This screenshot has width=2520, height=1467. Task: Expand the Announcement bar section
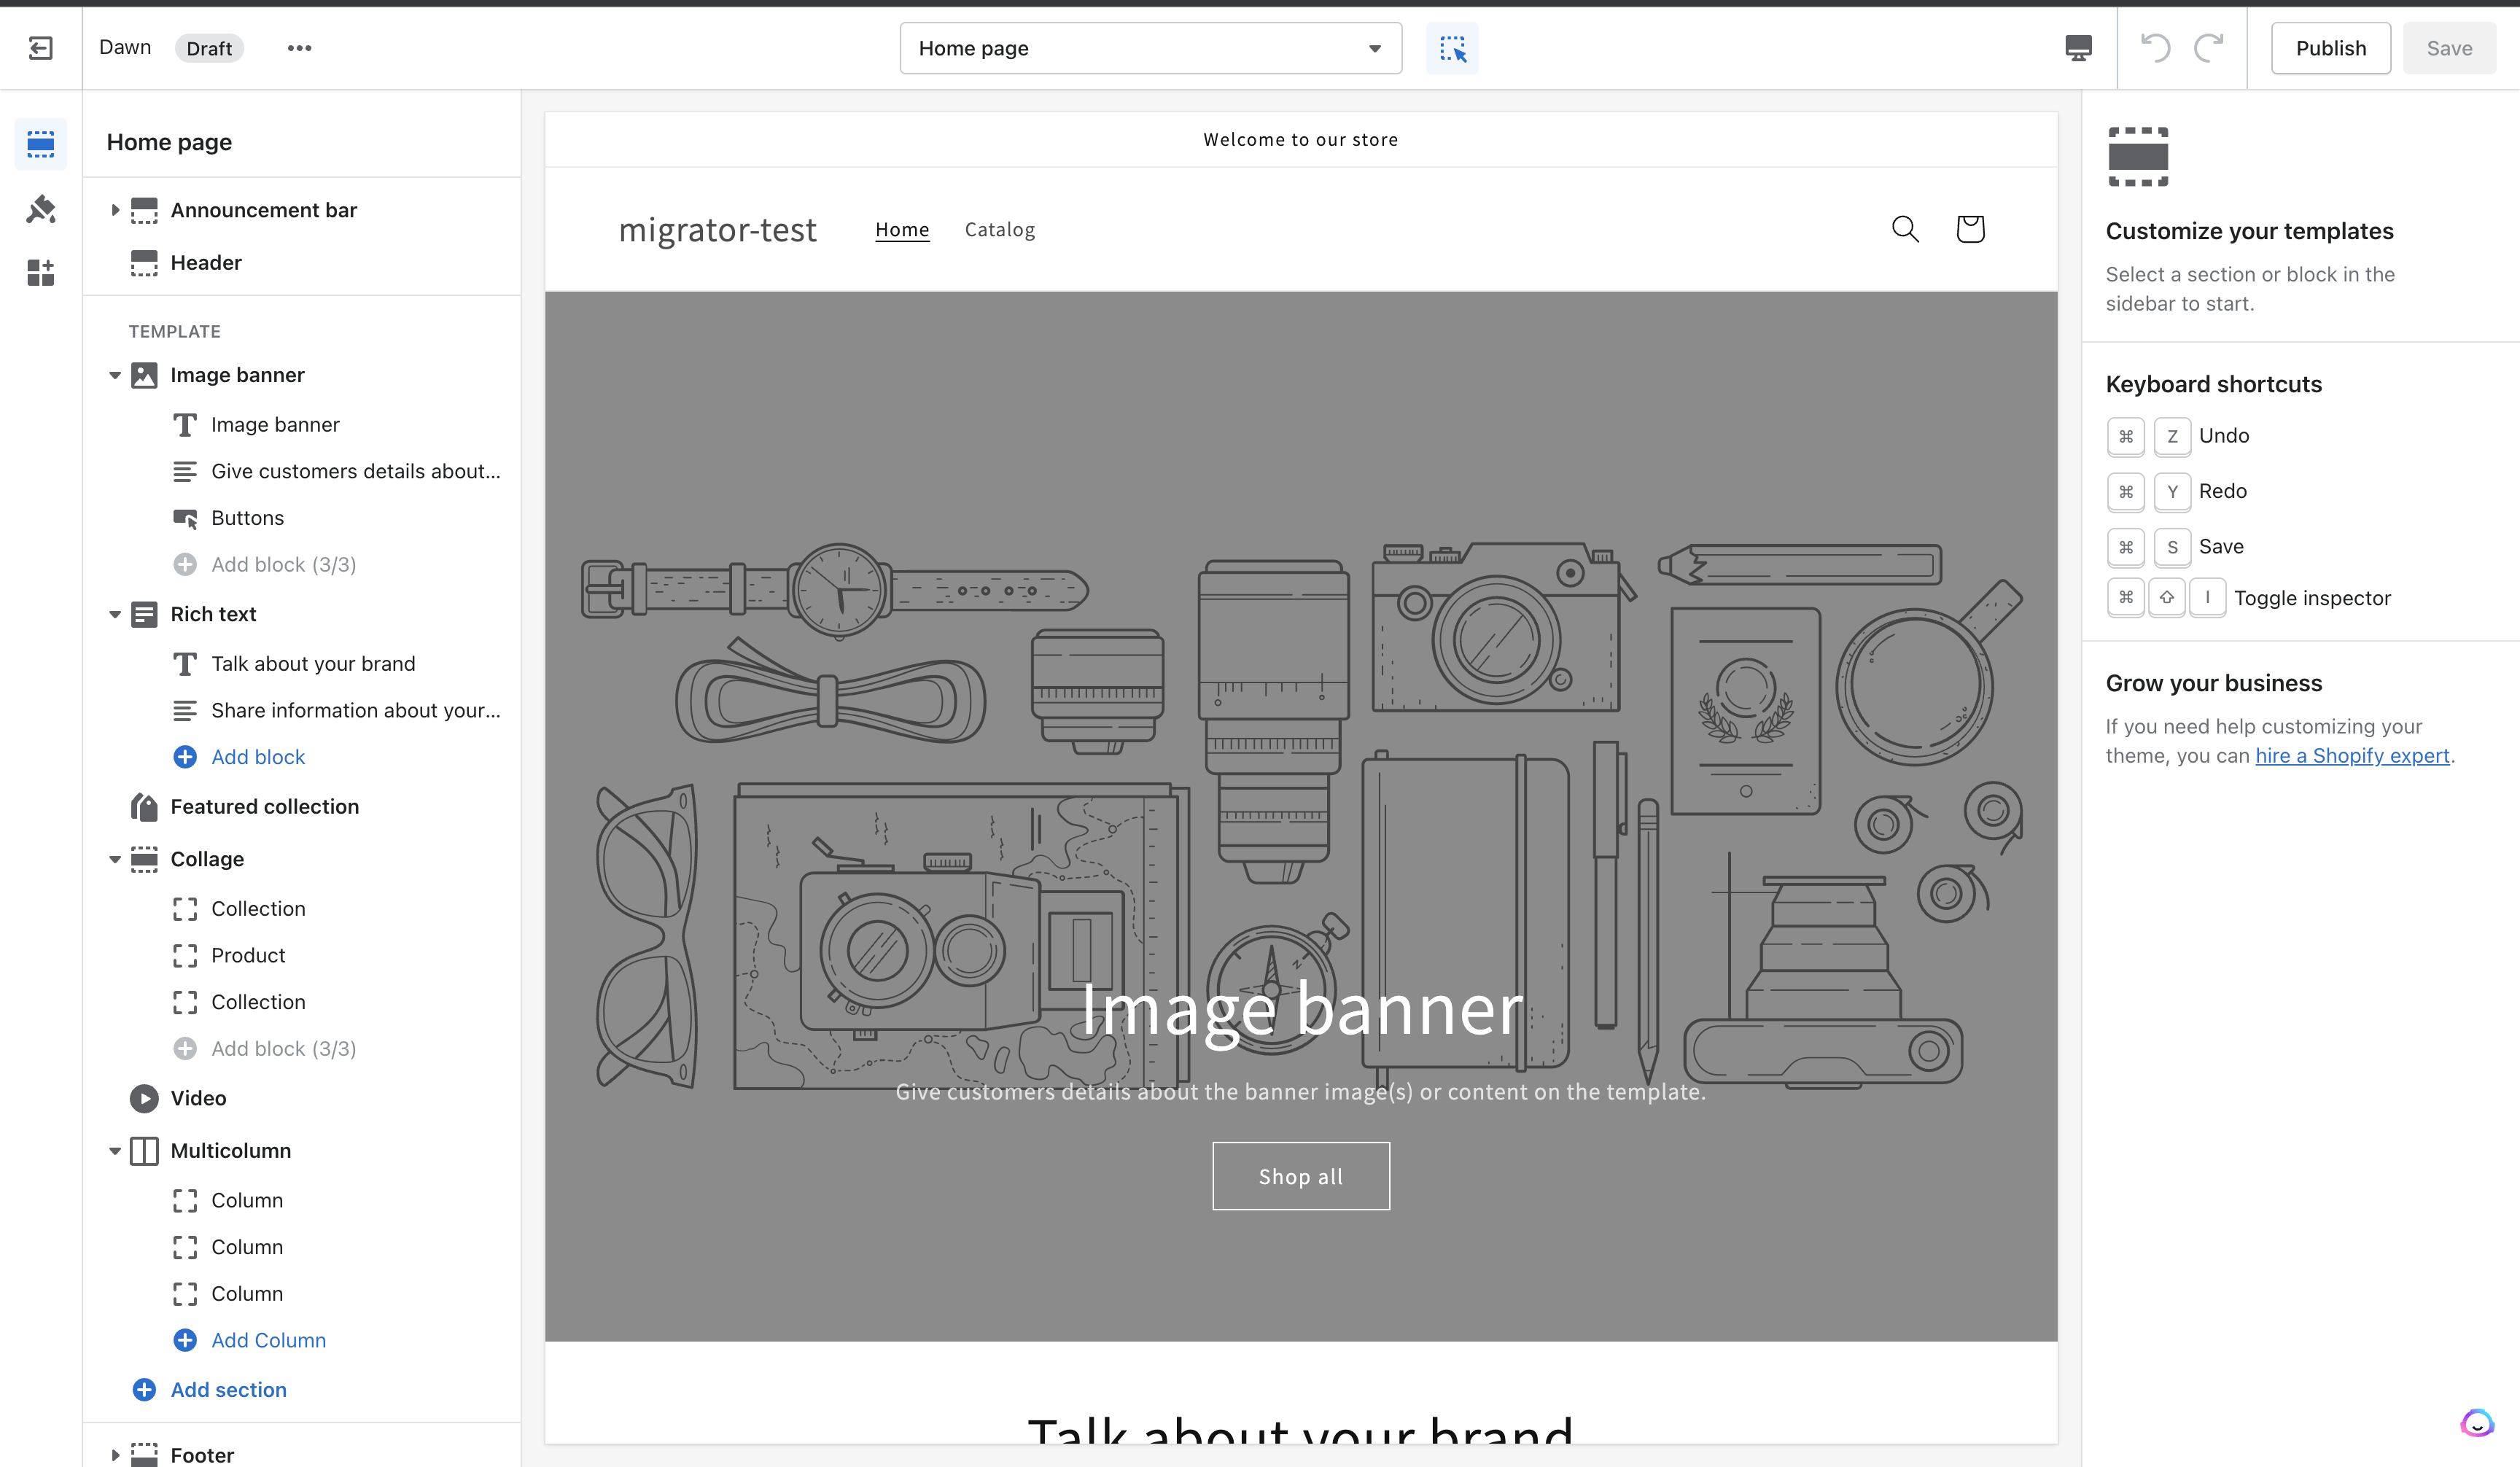pos(115,210)
